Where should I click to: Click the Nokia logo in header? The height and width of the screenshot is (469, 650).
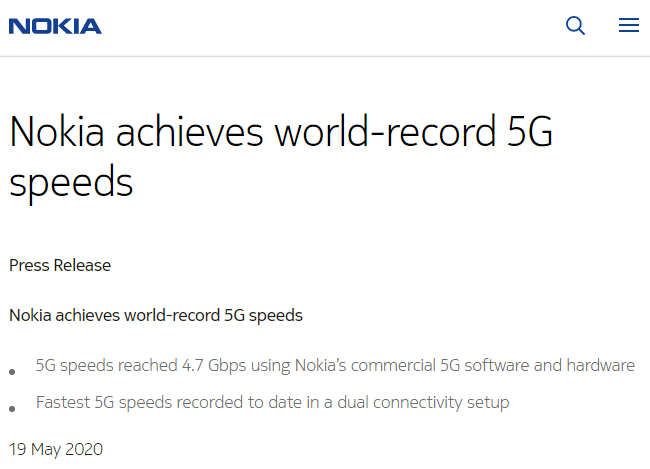[x=55, y=26]
